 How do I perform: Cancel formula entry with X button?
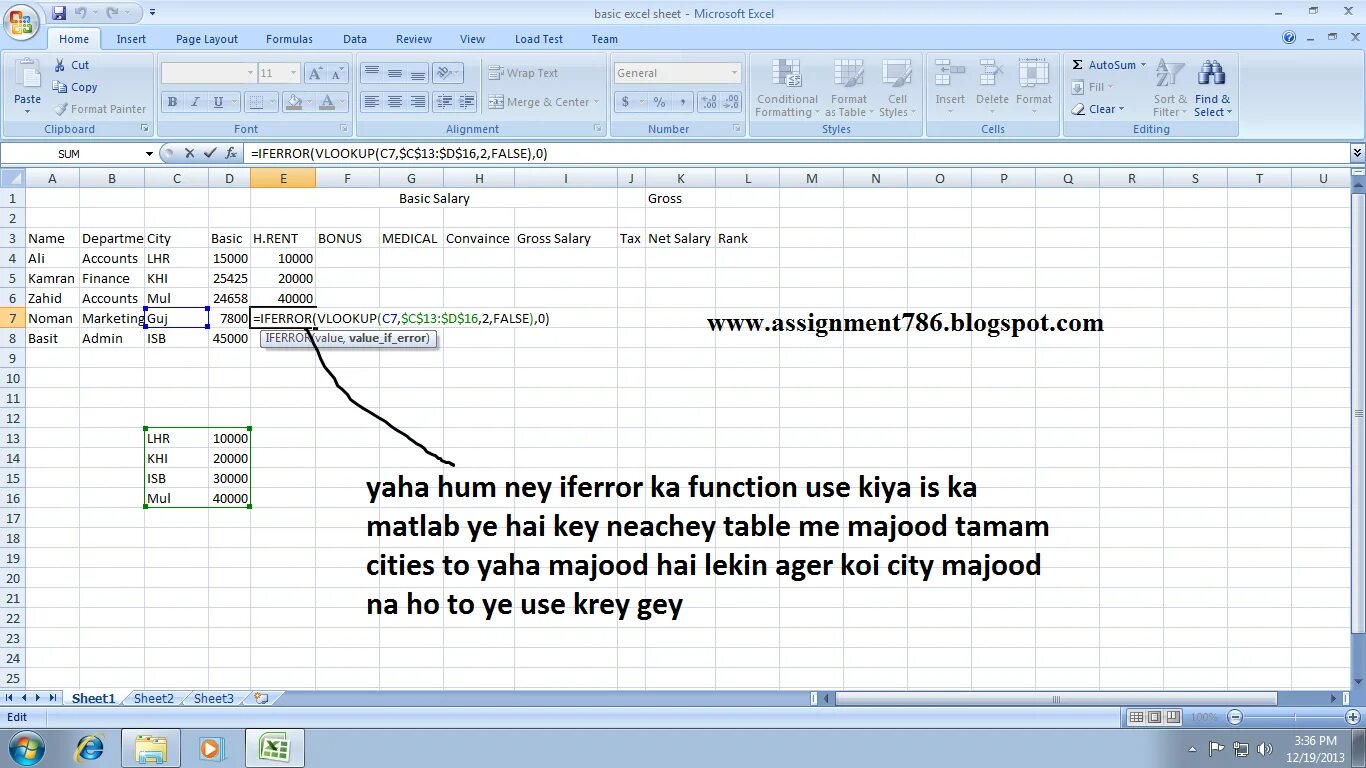[189, 153]
